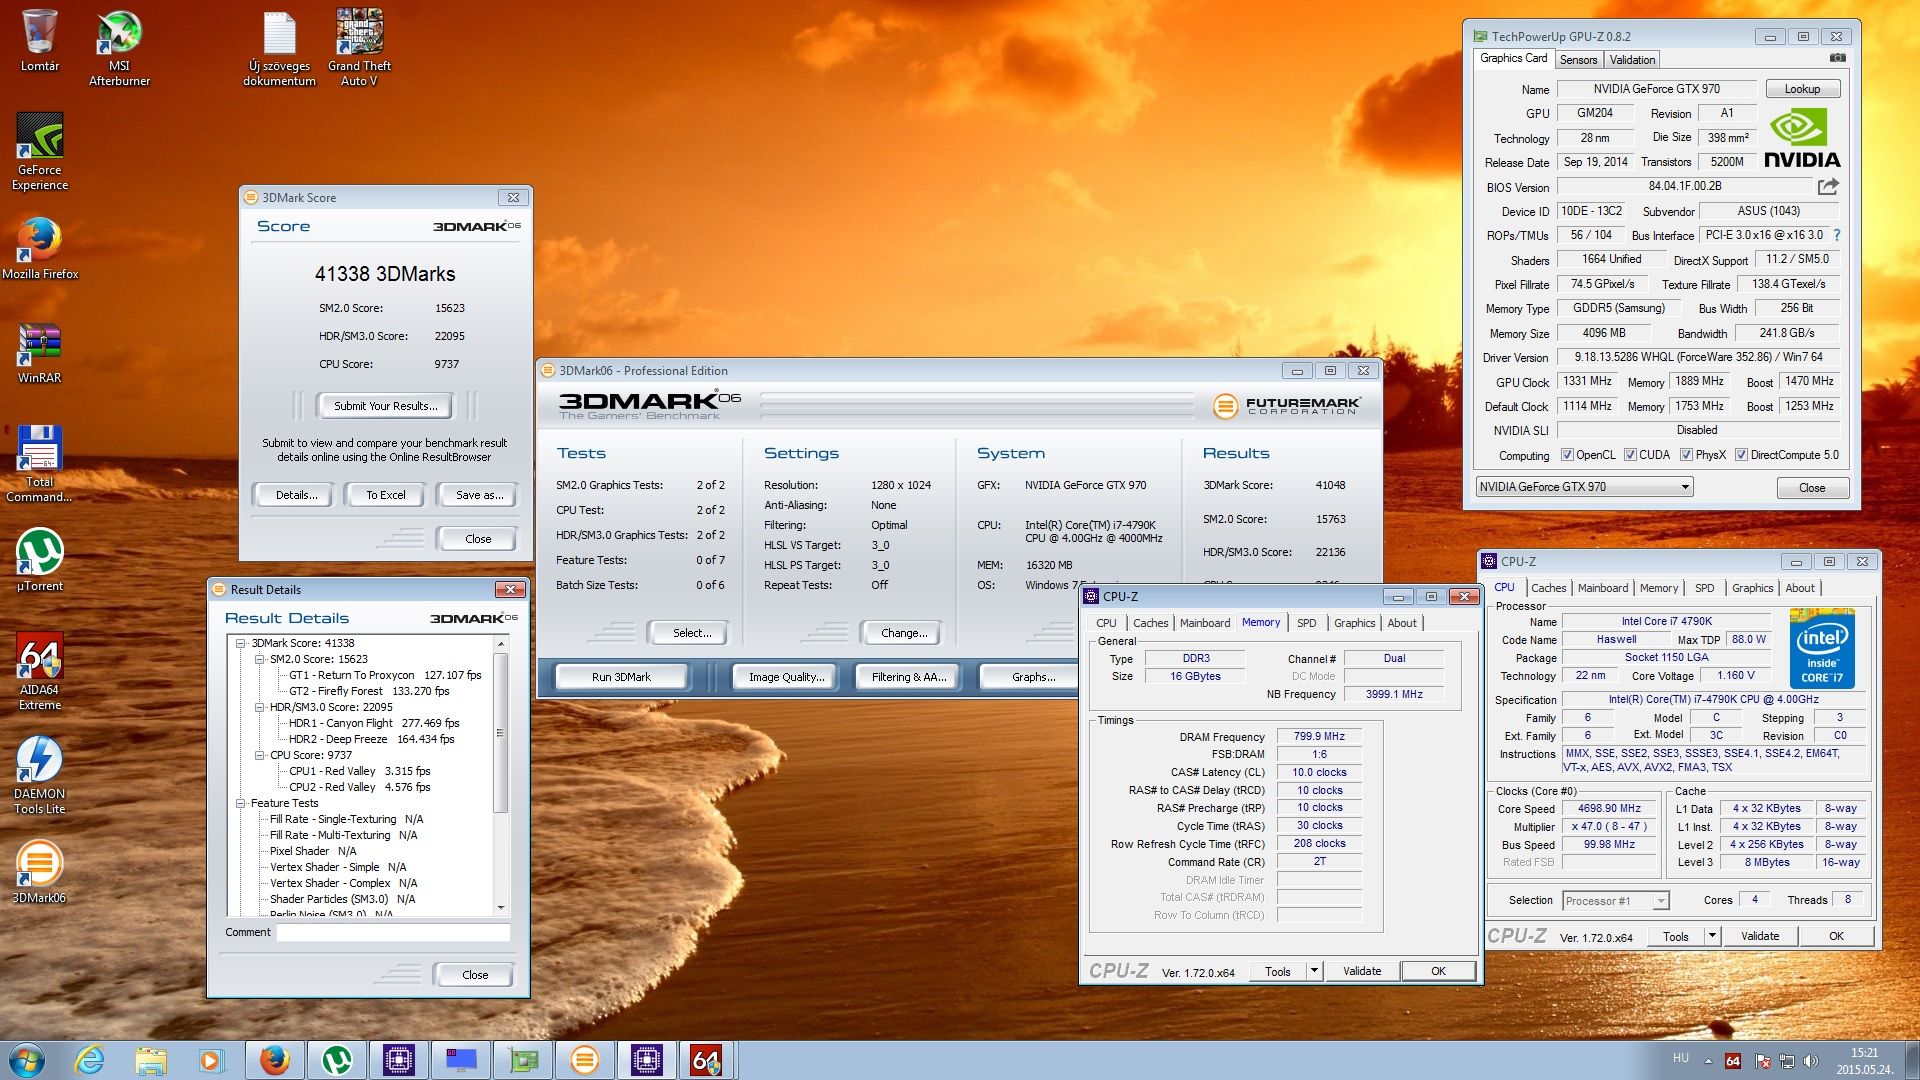Open Tools dropdown arrow in CPU-Z Memory window
Viewport: 1920px width, 1080px height.
1314,971
